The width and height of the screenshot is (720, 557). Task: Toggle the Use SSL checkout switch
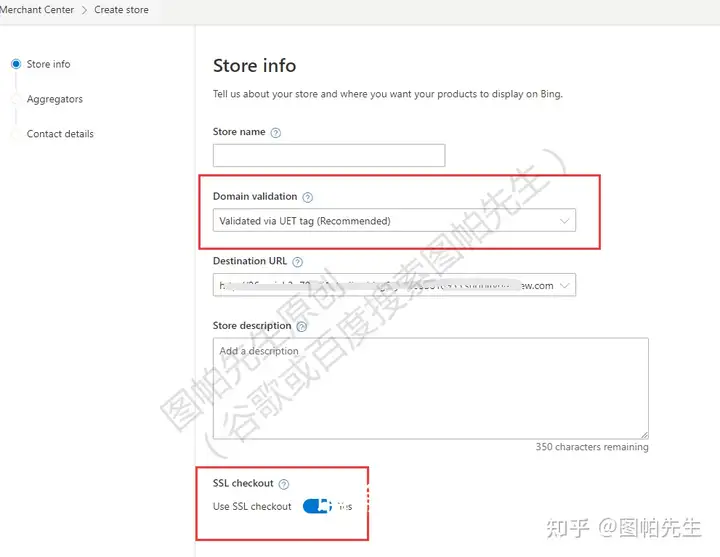[x=317, y=506]
